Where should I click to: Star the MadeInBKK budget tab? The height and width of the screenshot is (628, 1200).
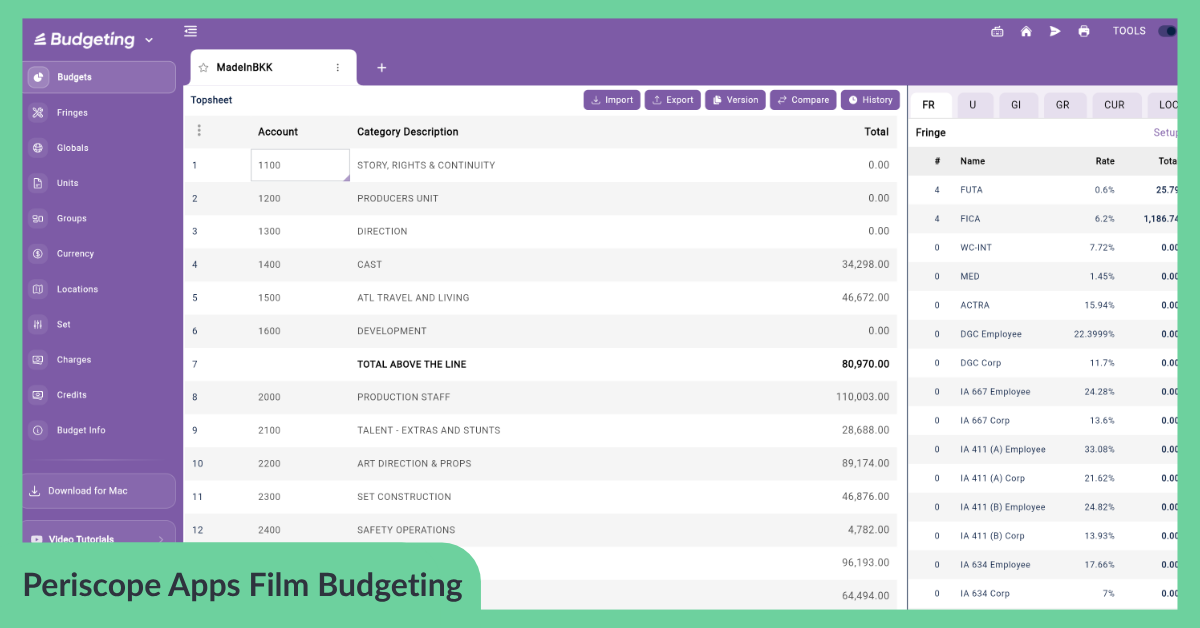pyautogui.click(x=203, y=68)
